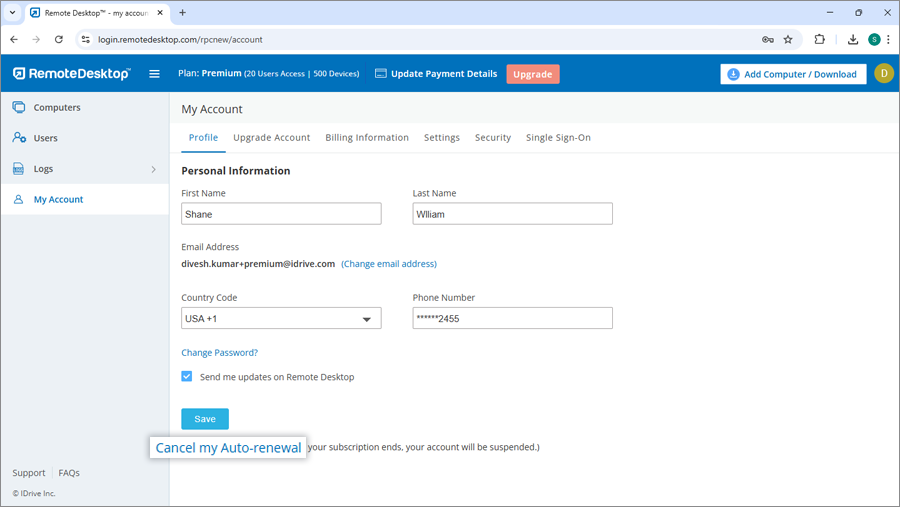This screenshot has width=900, height=507.
Task: Open the Users section in sidebar
Action: coord(45,138)
